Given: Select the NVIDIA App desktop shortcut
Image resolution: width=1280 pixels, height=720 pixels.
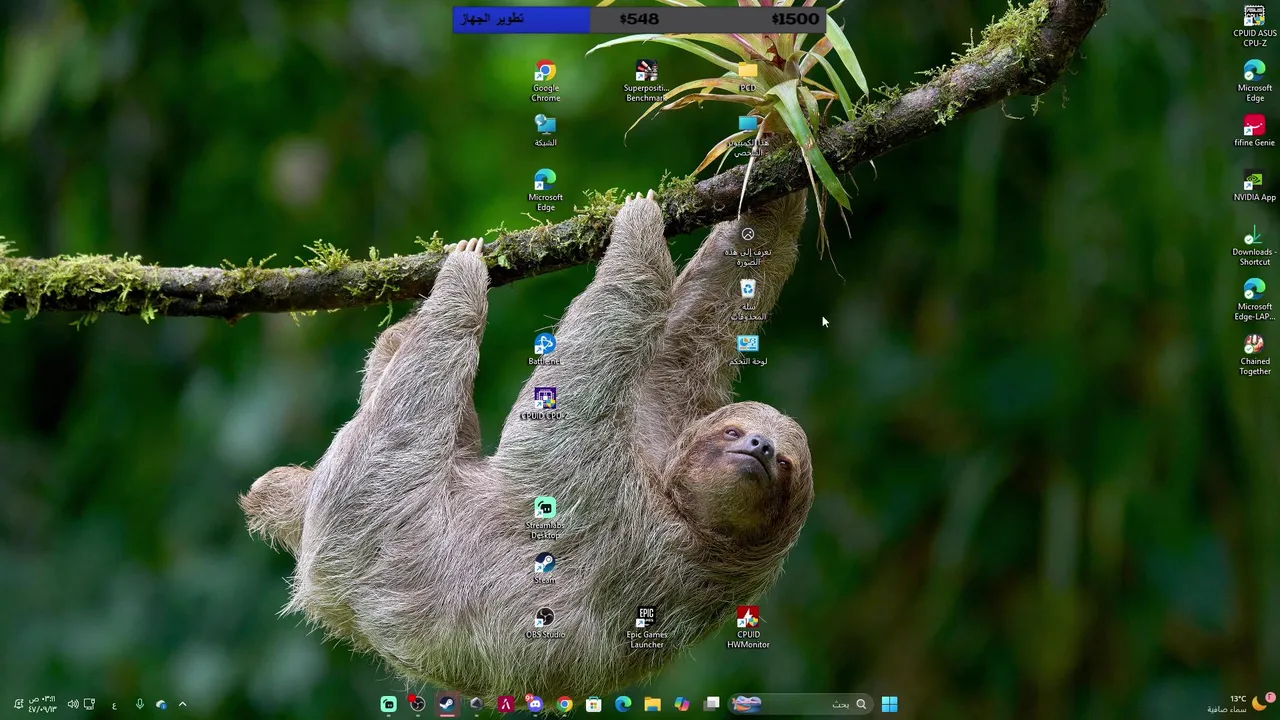Looking at the screenshot, I should coord(1254,186).
